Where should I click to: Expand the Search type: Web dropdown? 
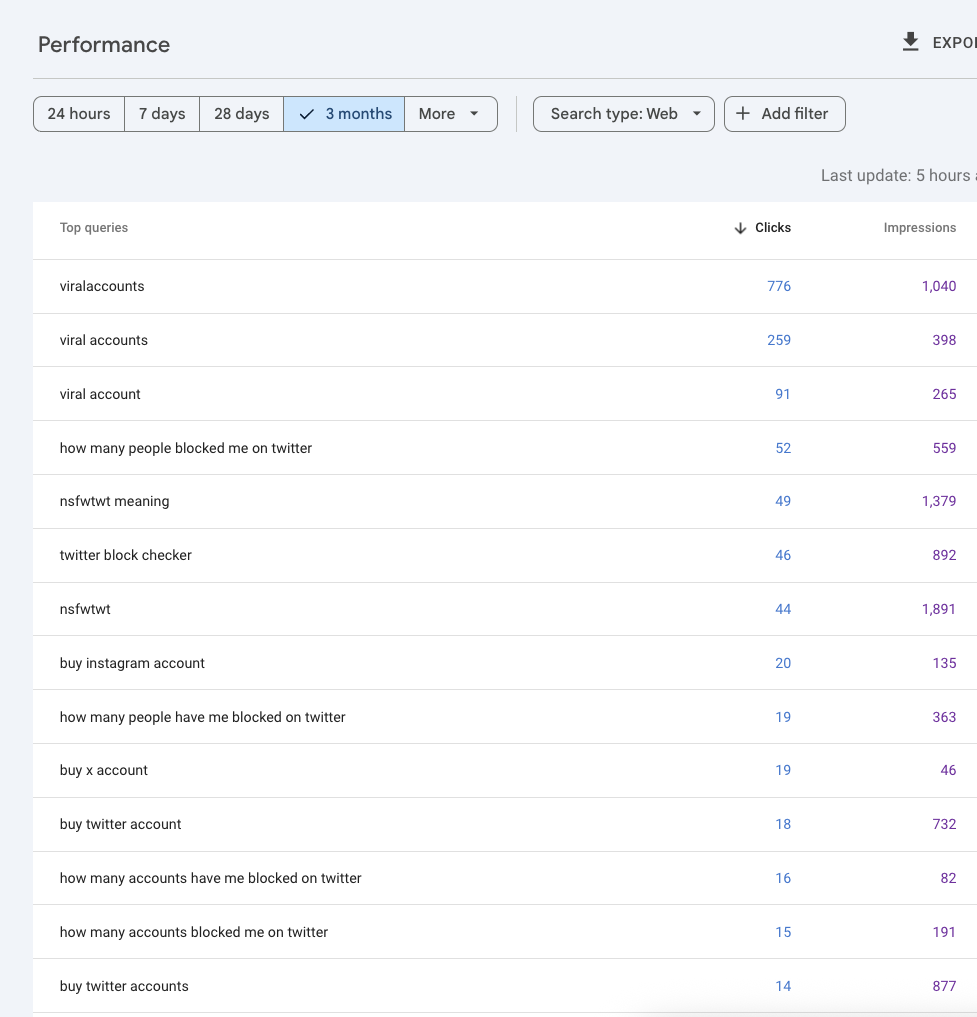click(624, 114)
